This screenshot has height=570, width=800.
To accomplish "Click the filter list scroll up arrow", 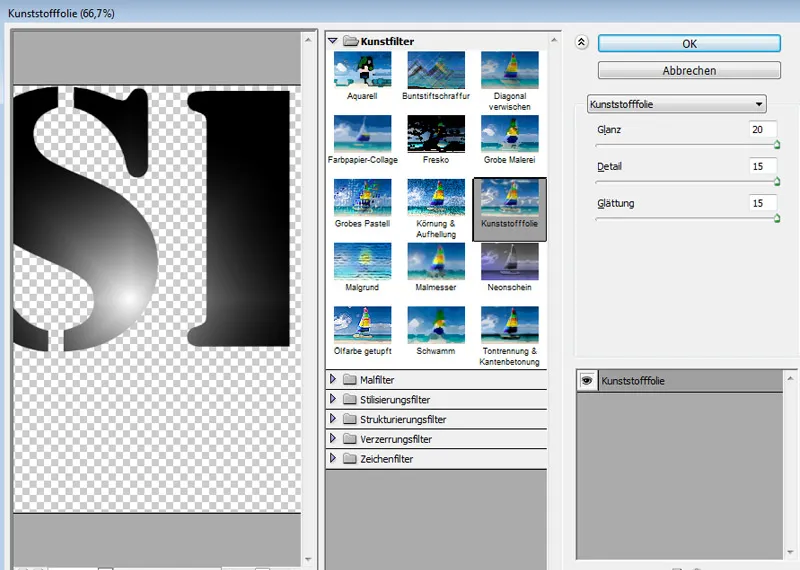I will point(554,40).
